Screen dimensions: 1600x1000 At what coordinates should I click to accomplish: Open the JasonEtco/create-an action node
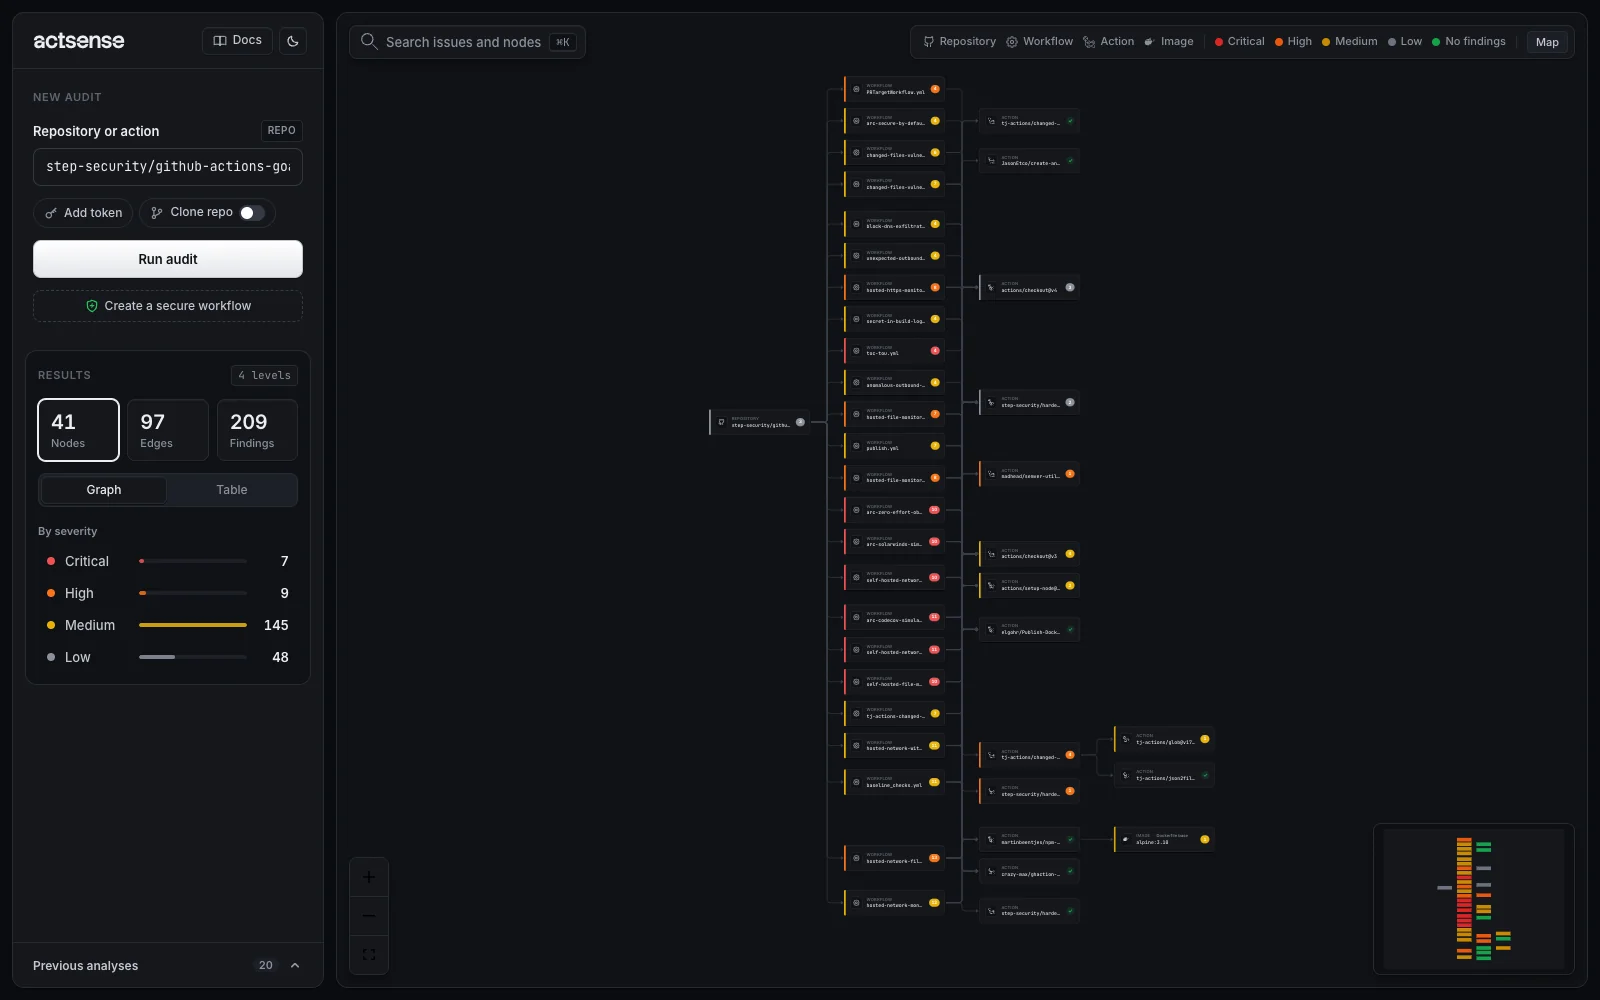point(1029,161)
